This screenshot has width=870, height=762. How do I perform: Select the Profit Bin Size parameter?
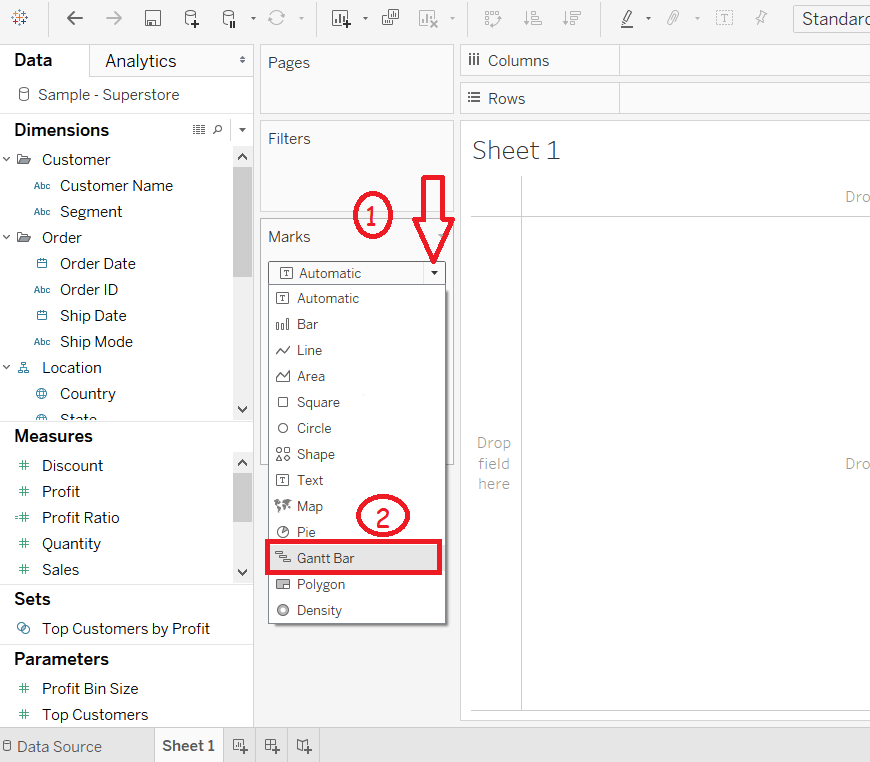pos(90,688)
